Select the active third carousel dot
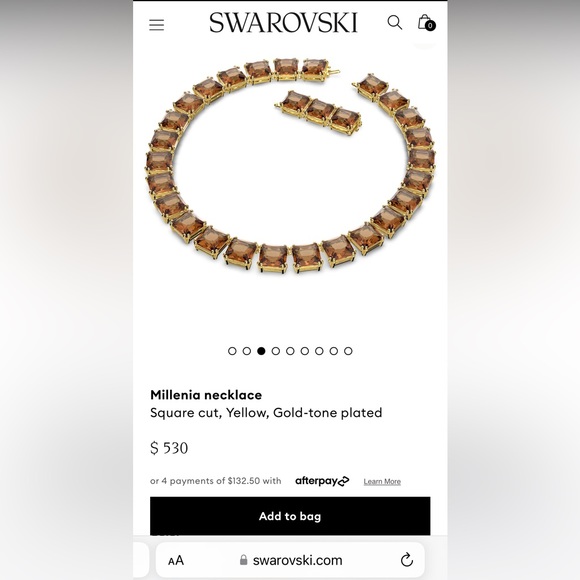The image size is (580, 580). point(261,351)
